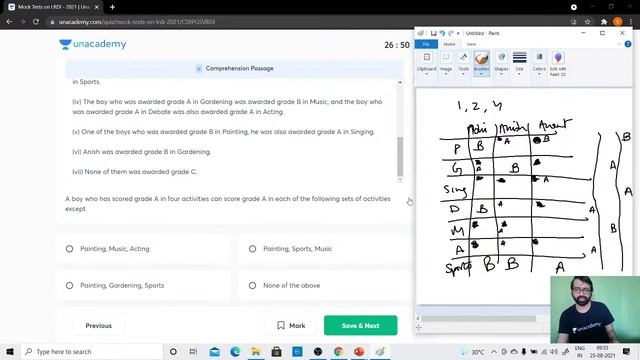The height and width of the screenshot is (360, 640).
Task: Open Task View on taskbar
Action: pyautogui.click(x=193, y=351)
